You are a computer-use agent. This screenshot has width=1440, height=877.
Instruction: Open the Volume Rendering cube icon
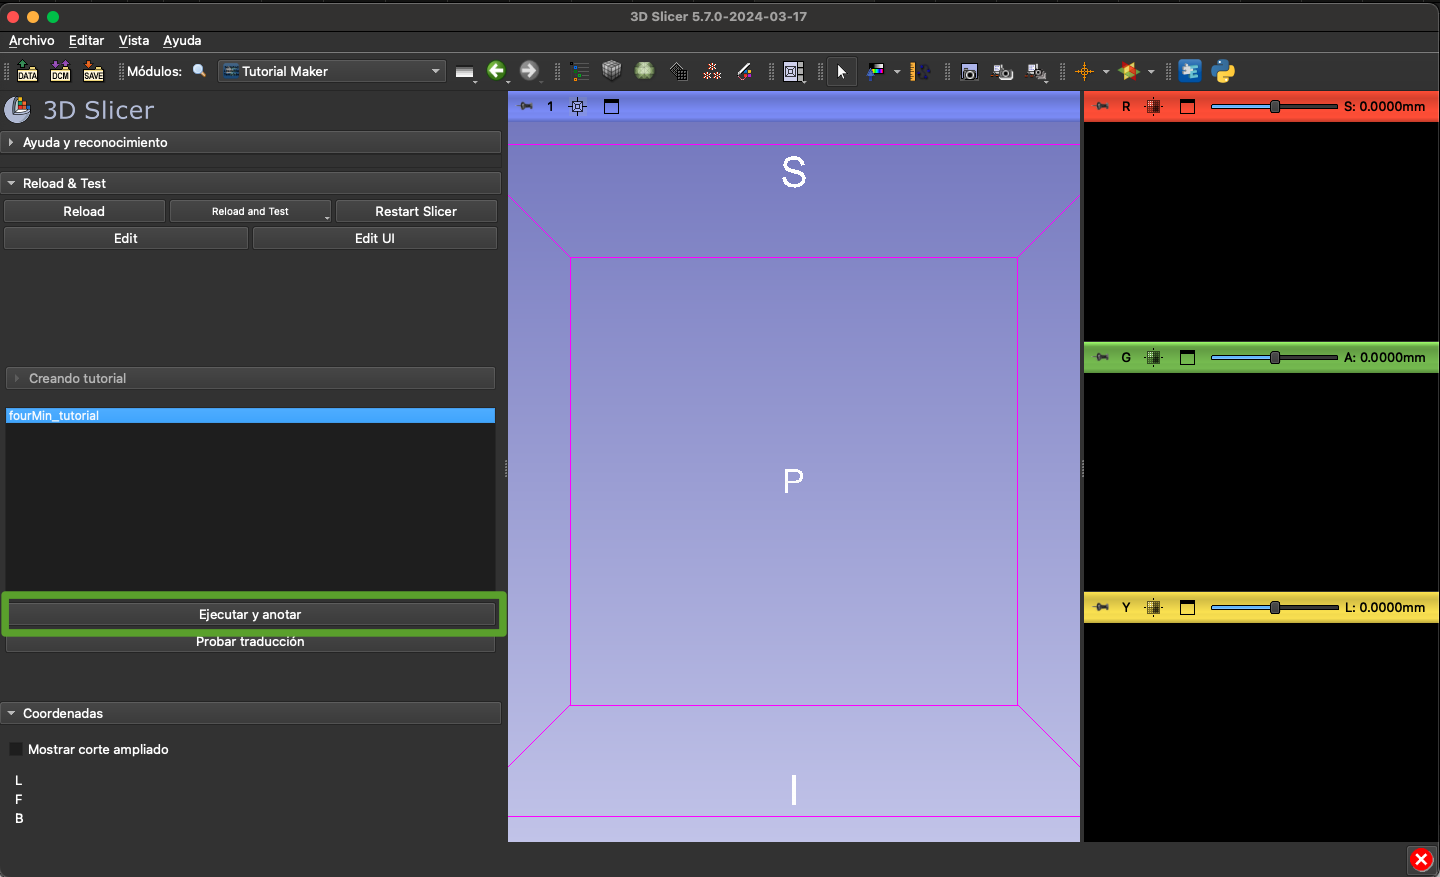pyautogui.click(x=612, y=71)
